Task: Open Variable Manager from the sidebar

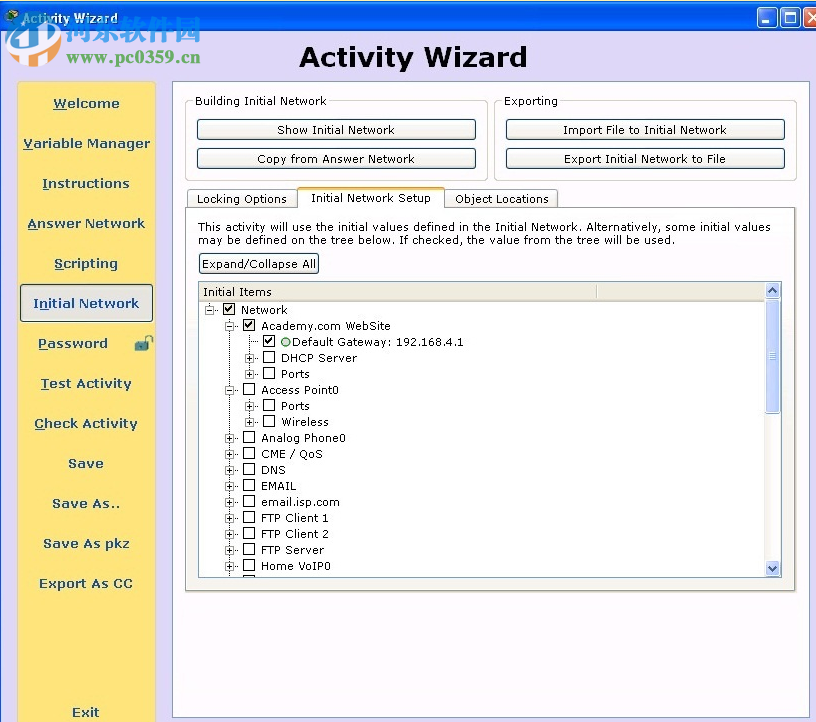Action: (x=86, y=143)
